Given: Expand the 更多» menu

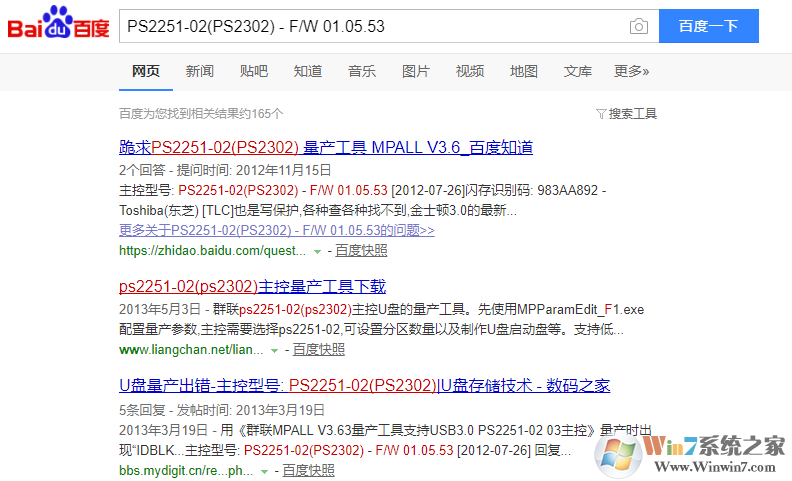Looking at the screenshot, I should click(631, 71).
